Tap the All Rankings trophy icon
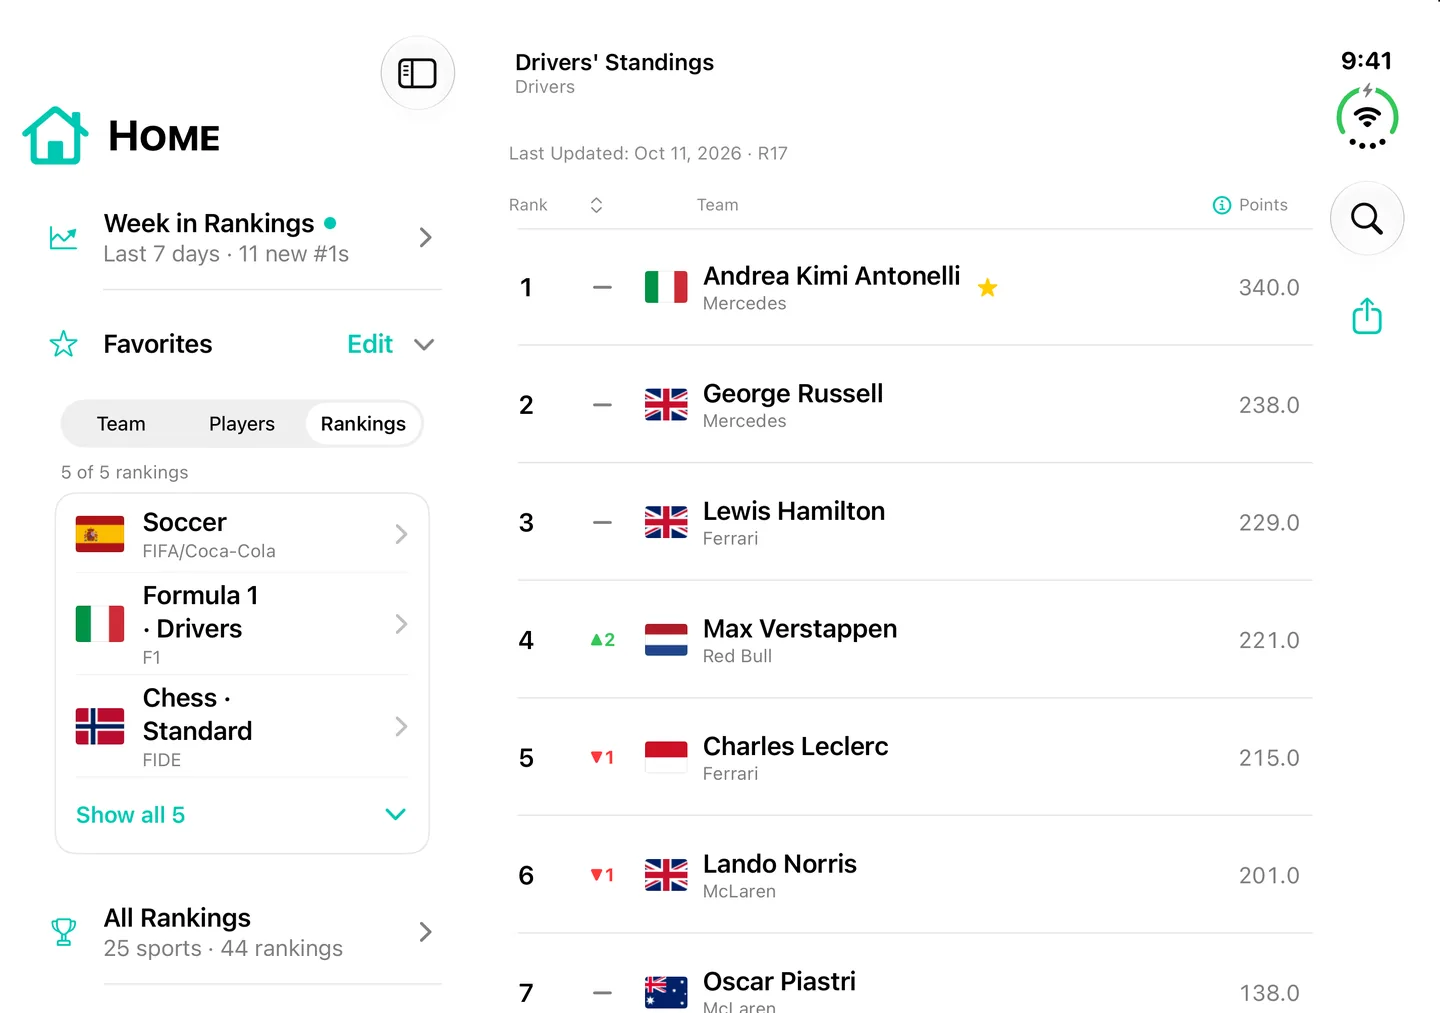This screenshot has width=1440, height=1013. coord(63,932)
